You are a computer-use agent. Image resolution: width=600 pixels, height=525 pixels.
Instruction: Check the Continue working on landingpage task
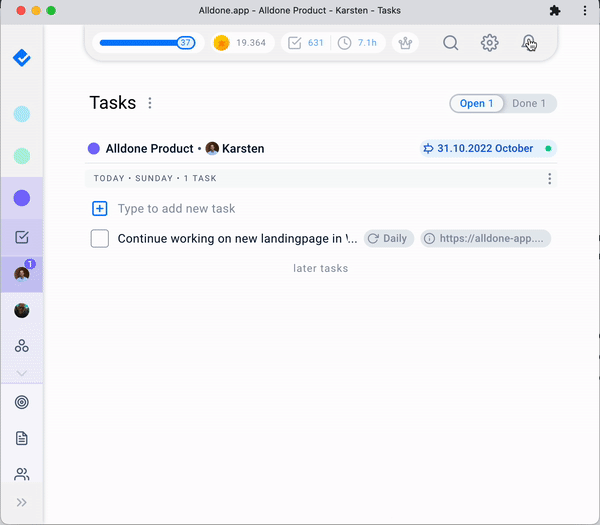(x=99, y=238)
